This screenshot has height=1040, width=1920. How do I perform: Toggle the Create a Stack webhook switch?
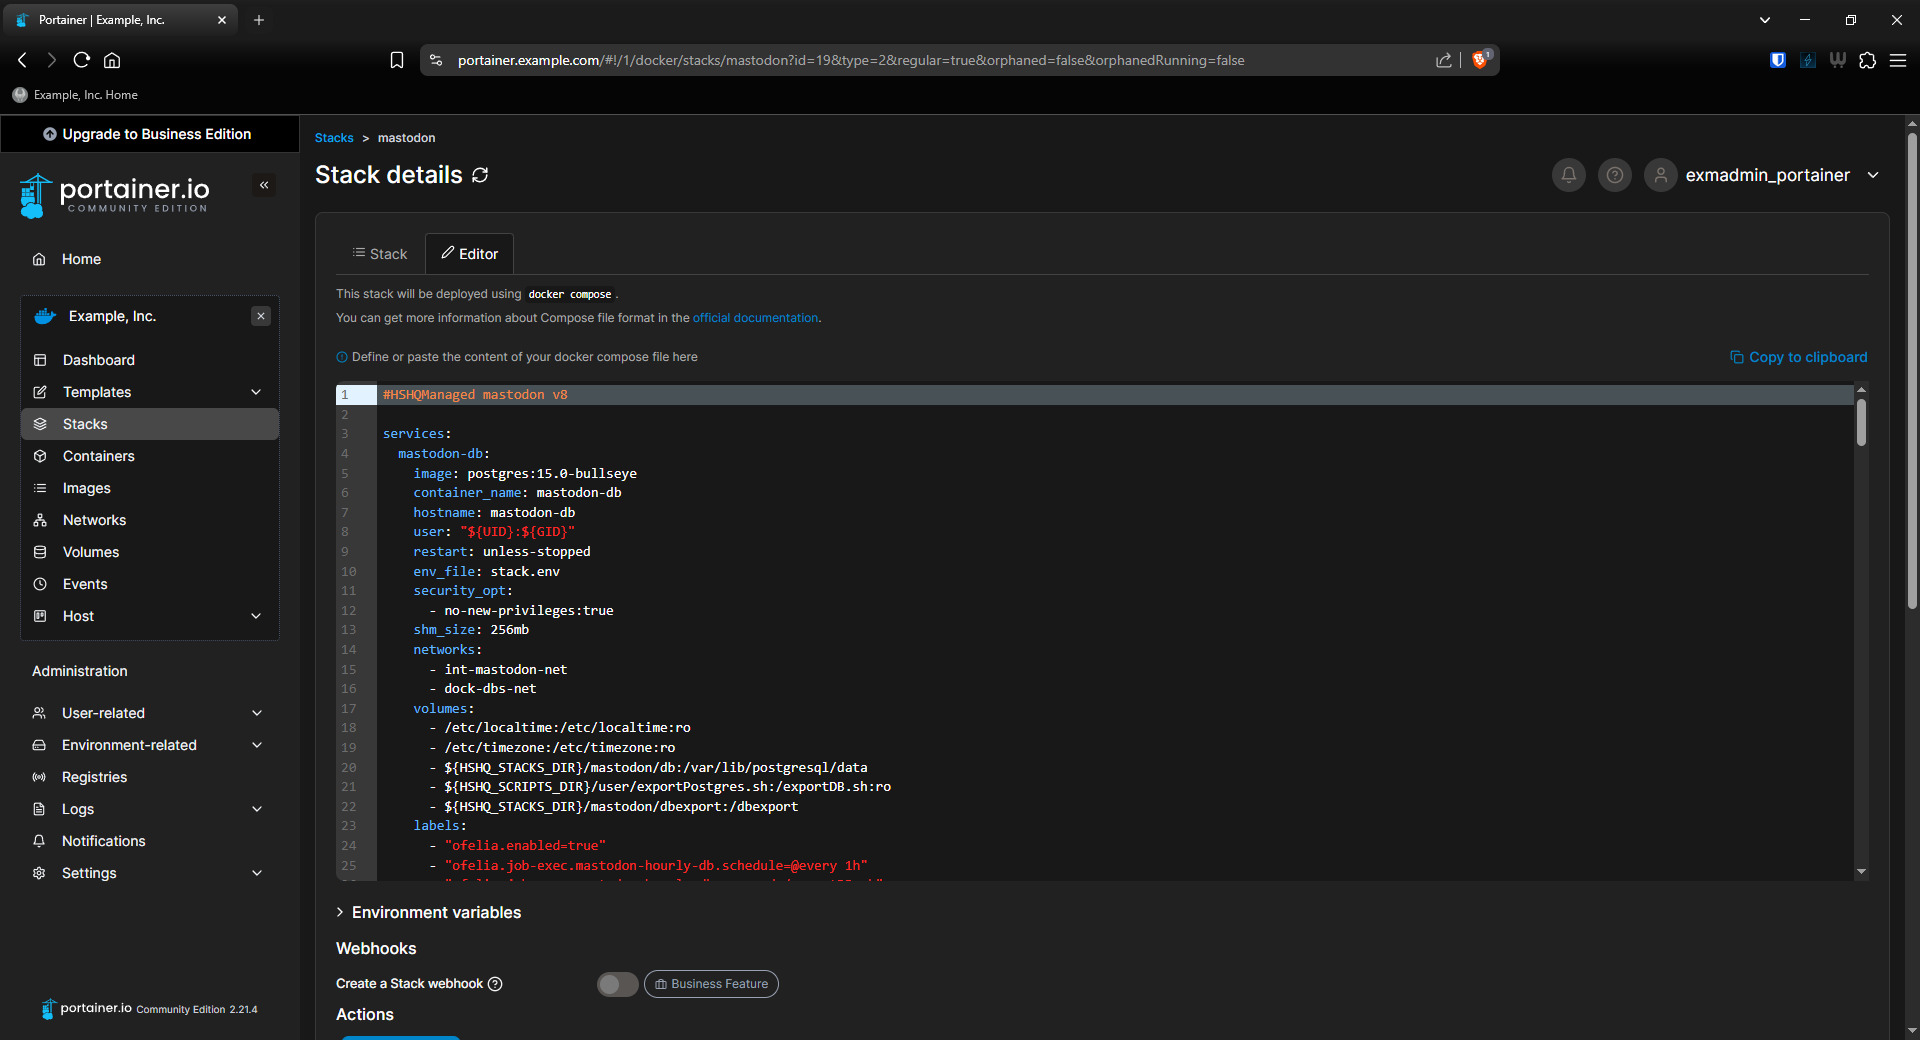coord(617,984)
